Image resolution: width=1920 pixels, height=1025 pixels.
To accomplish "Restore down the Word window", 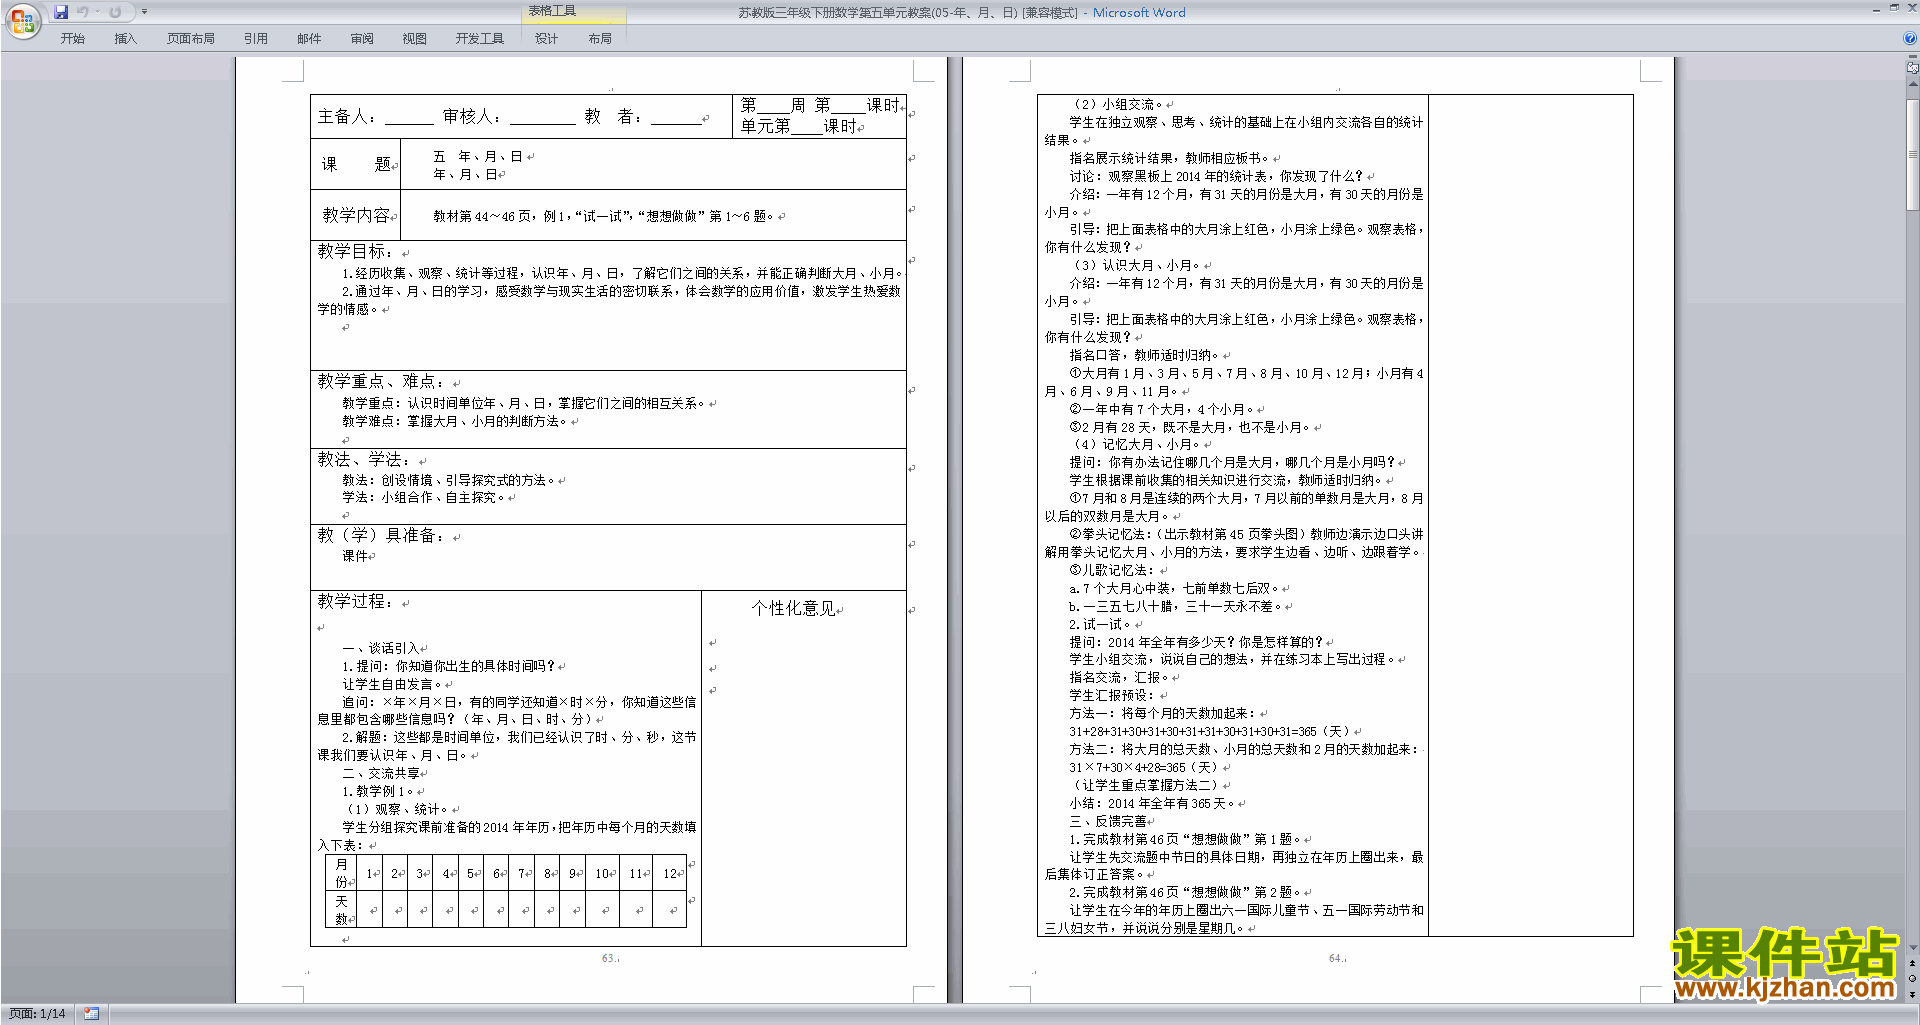I will point(1894,9).
